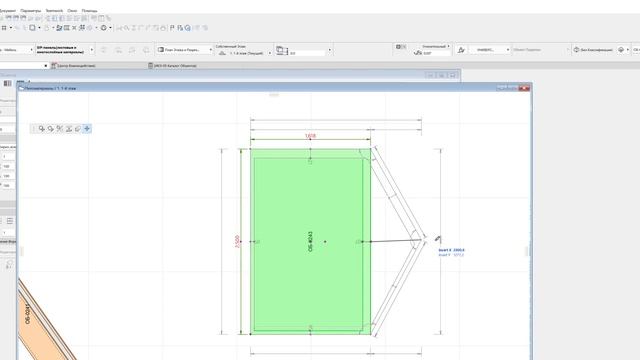640x360 pixels.
Task: Click the square frame toolbar icon
Action: (32, 28)
